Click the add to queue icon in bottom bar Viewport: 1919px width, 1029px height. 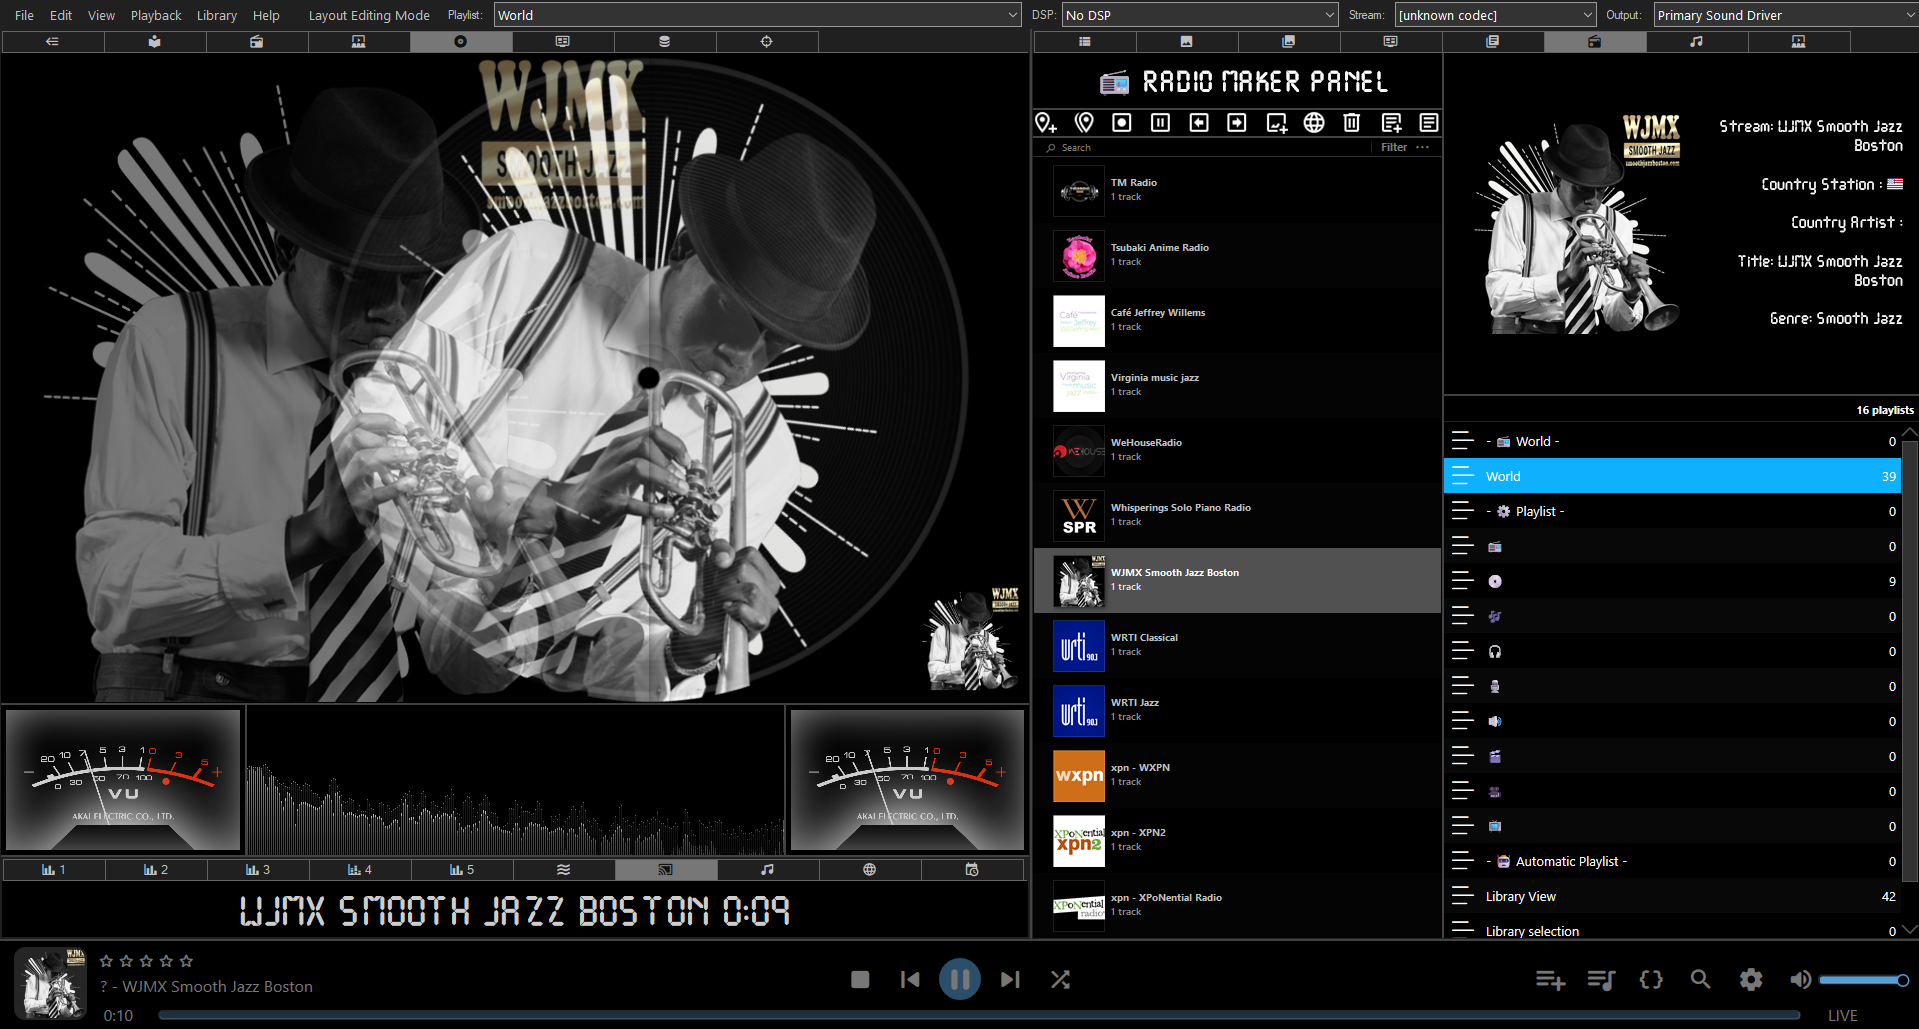click(1550, 980)
